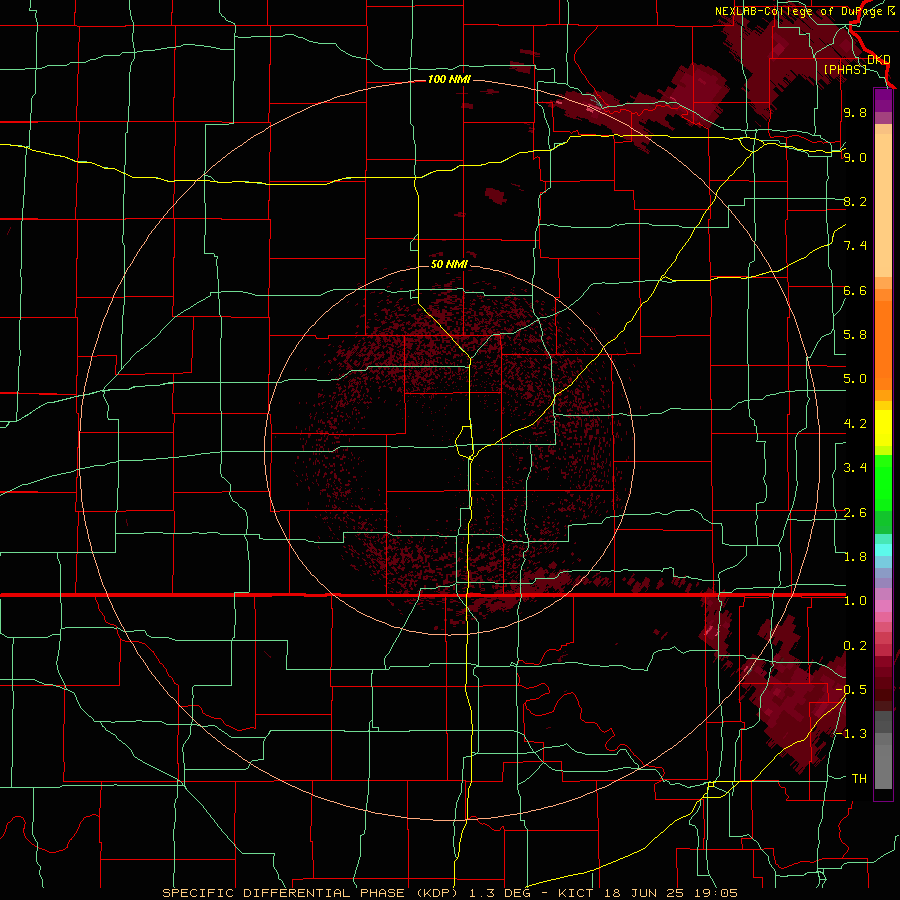900x900 pixels.
Task: Pick the yellow segment of the color bar
Action: pos(883,429)
